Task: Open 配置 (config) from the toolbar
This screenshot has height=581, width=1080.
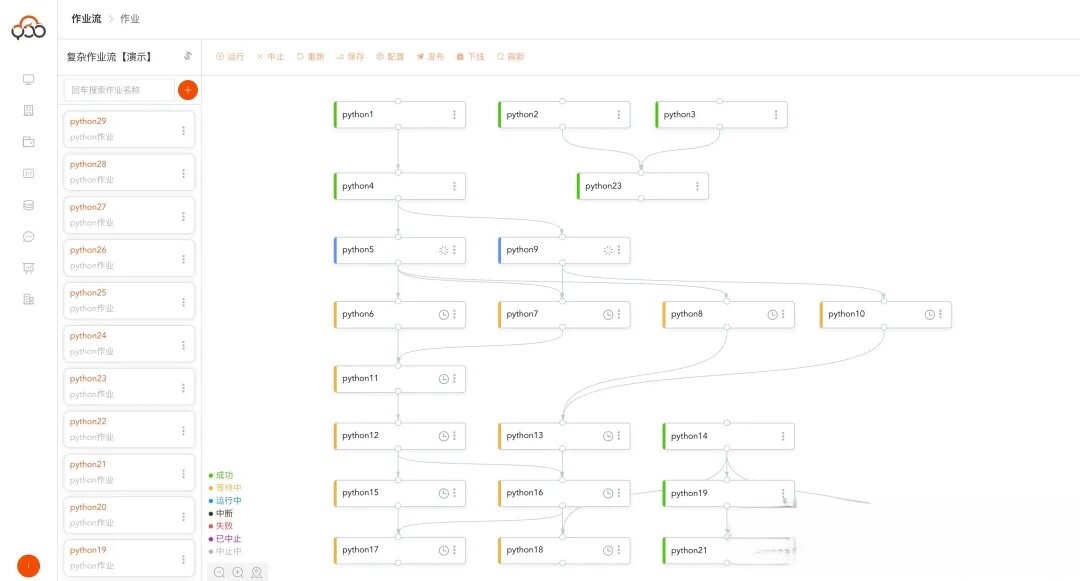Action: [390, 57]
